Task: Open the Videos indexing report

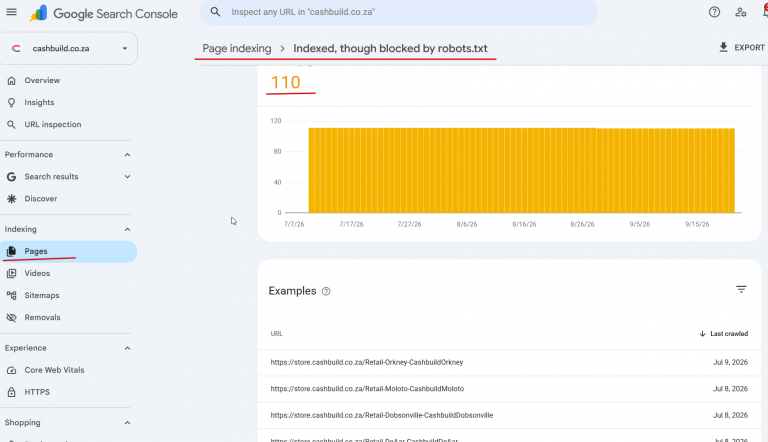Action: click(37, 273)
